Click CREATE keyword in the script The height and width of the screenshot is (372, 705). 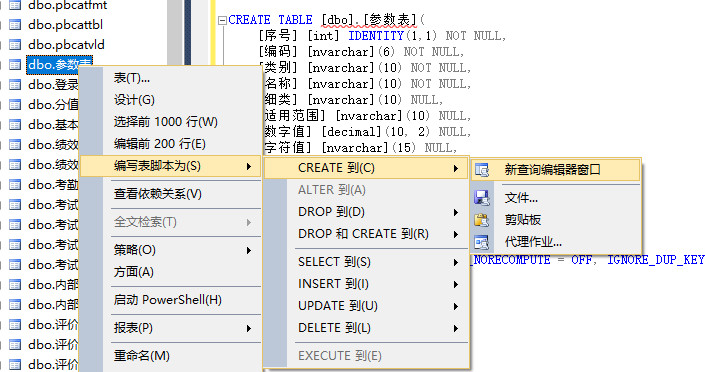[250, 20]
